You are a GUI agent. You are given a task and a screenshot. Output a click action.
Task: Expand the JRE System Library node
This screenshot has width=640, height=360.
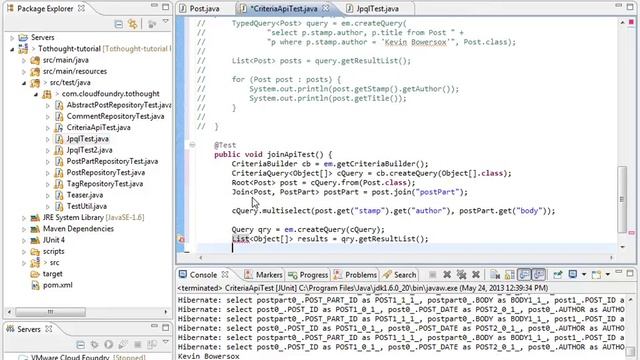pos(23,218)
